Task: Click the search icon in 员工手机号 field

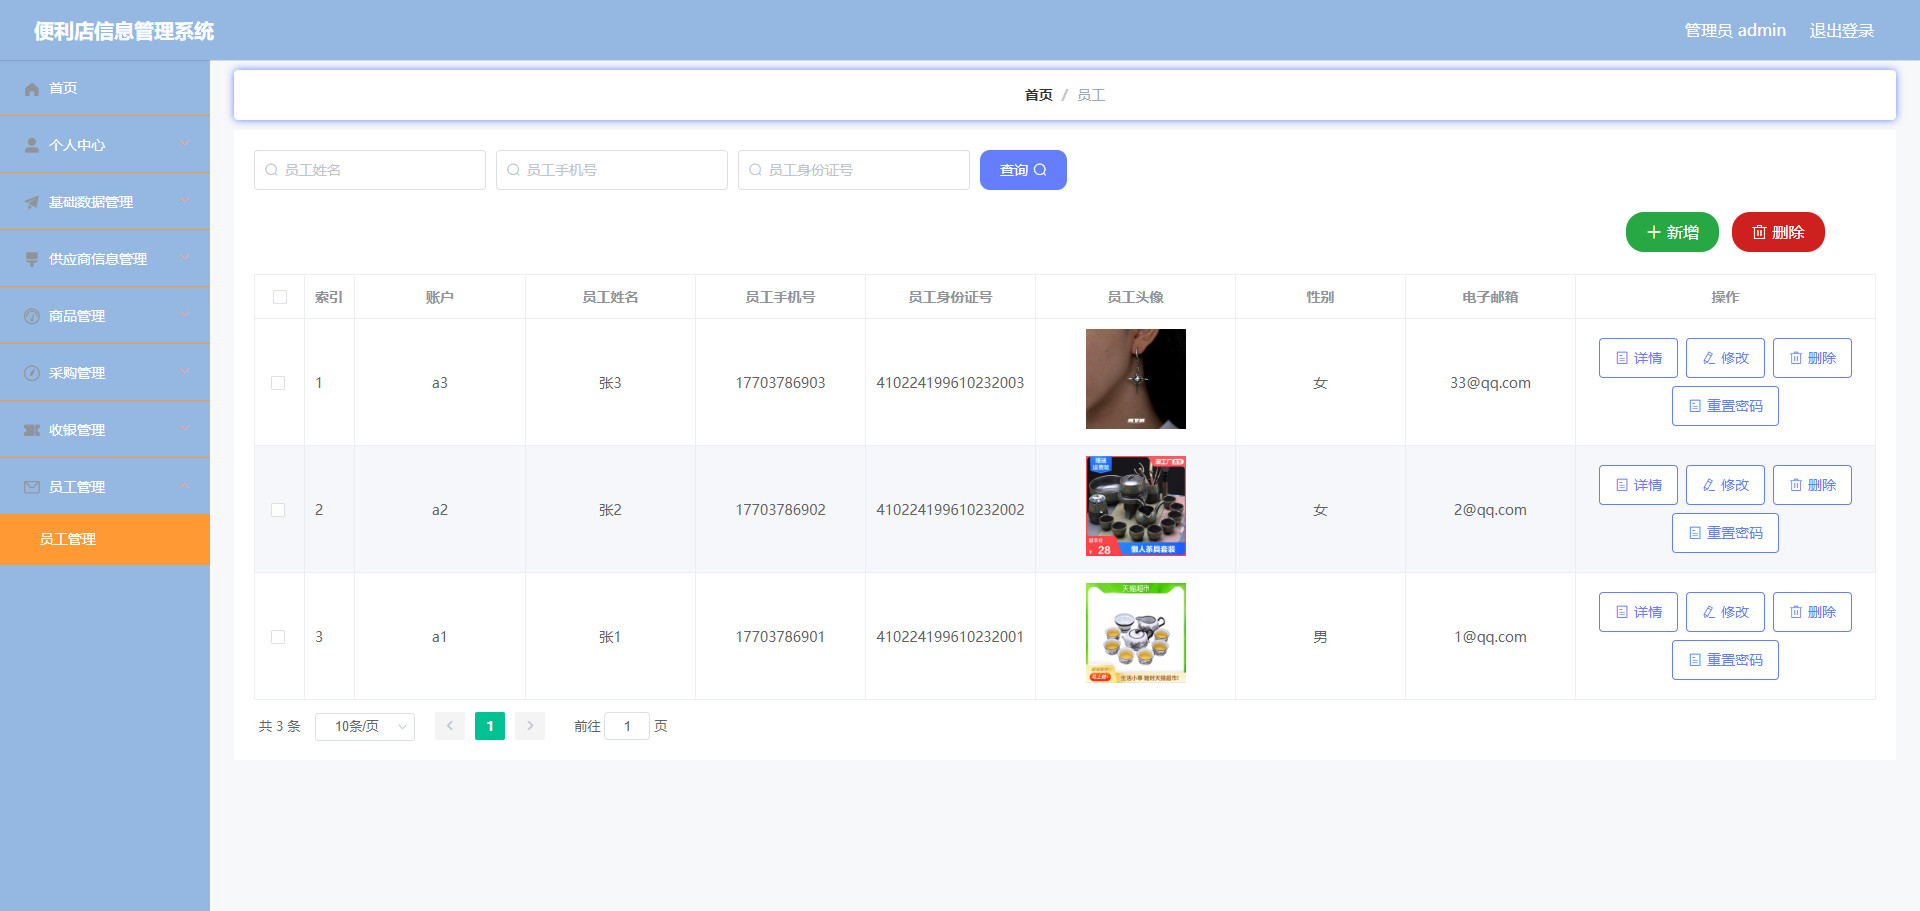Action: tap(513, 170)
